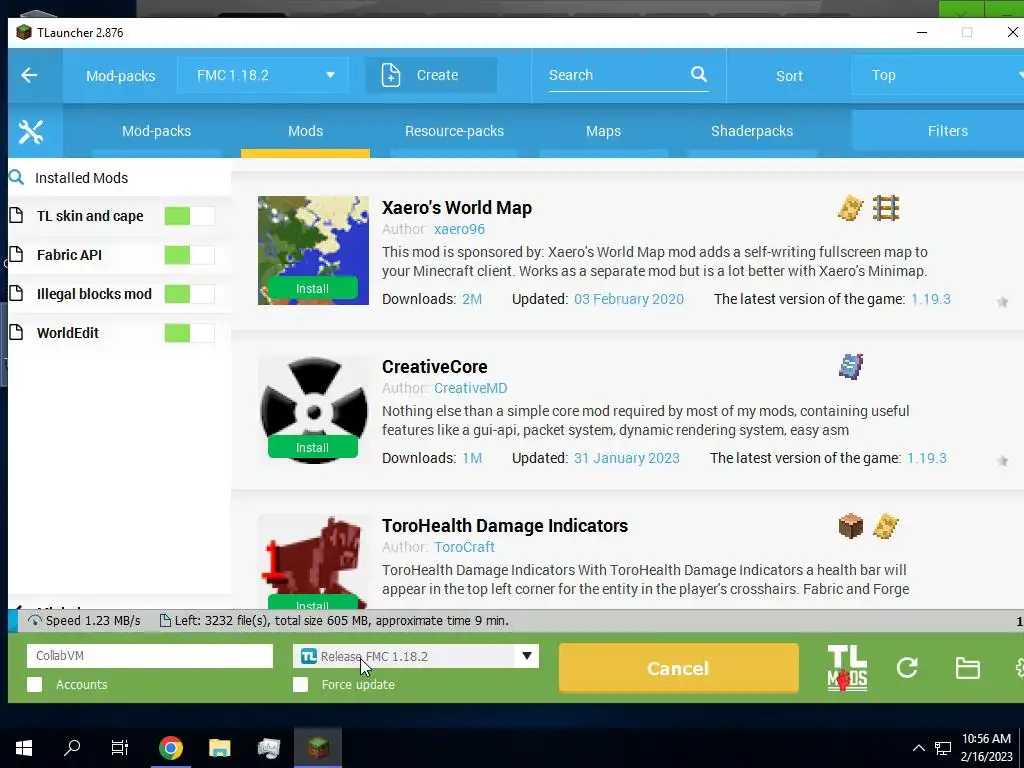The height and width of the screenshot is (768, 1024).
Task: Check the Accounts checkbox
Action: point(35,684)
